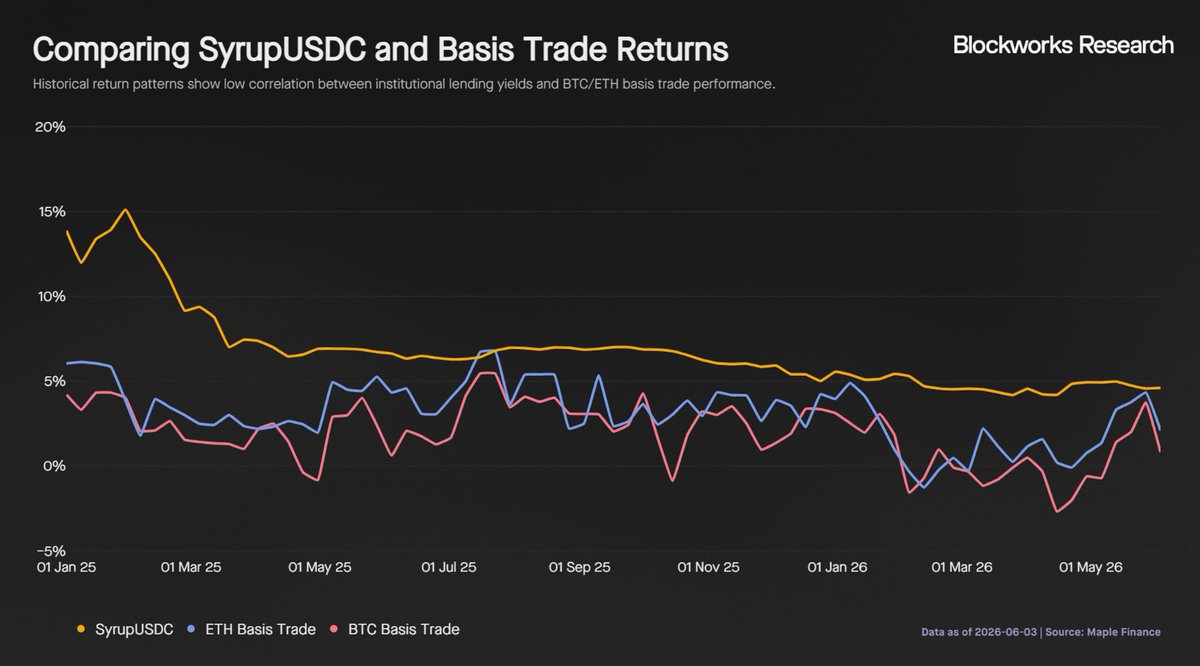Click the Data as of 2026-06-03 note

(981, 632)
